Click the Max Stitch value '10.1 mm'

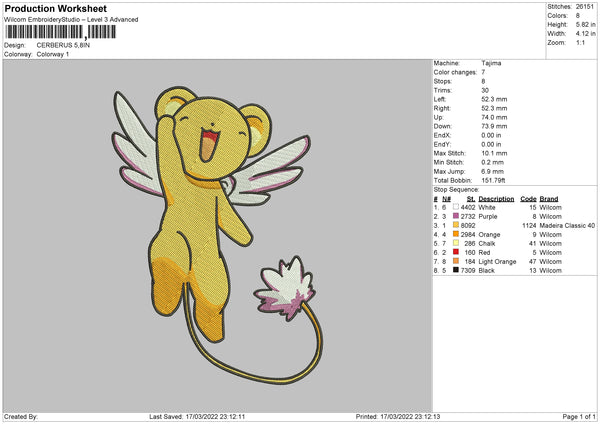(494, 153)
